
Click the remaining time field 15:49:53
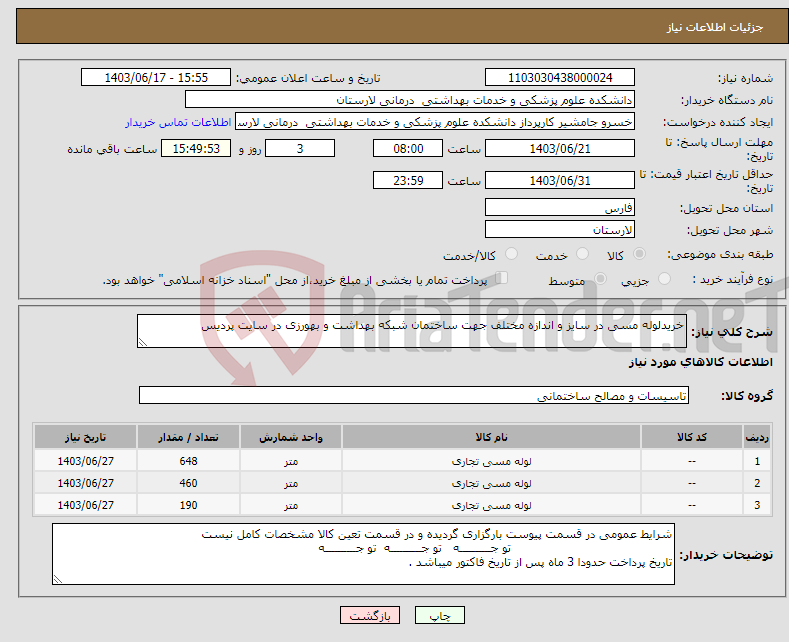(196, 148)
